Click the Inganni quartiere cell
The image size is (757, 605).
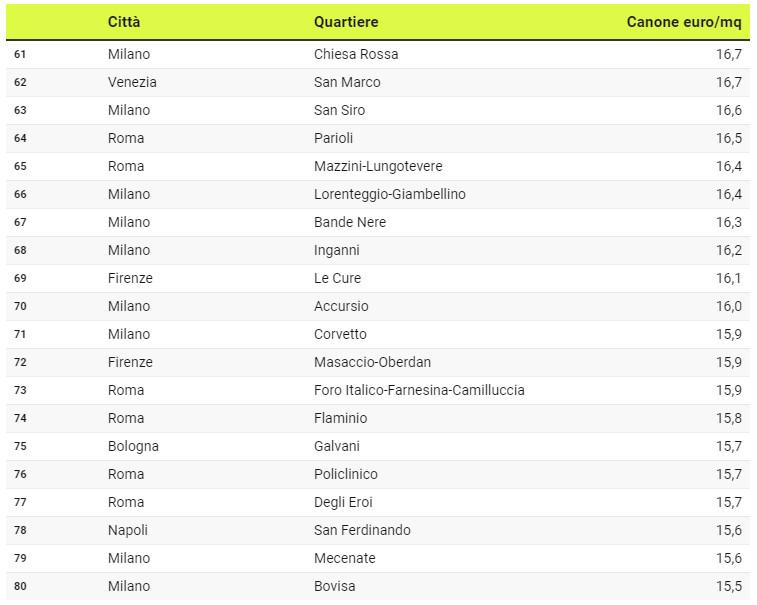[x=336, y=250]
